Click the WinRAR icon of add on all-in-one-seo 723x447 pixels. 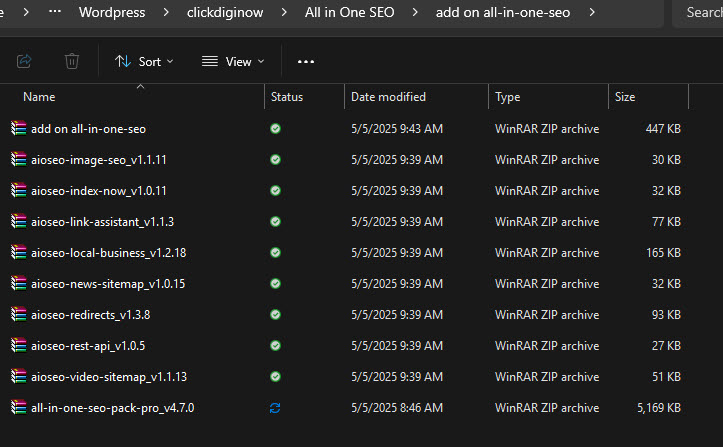click(19, 128)
